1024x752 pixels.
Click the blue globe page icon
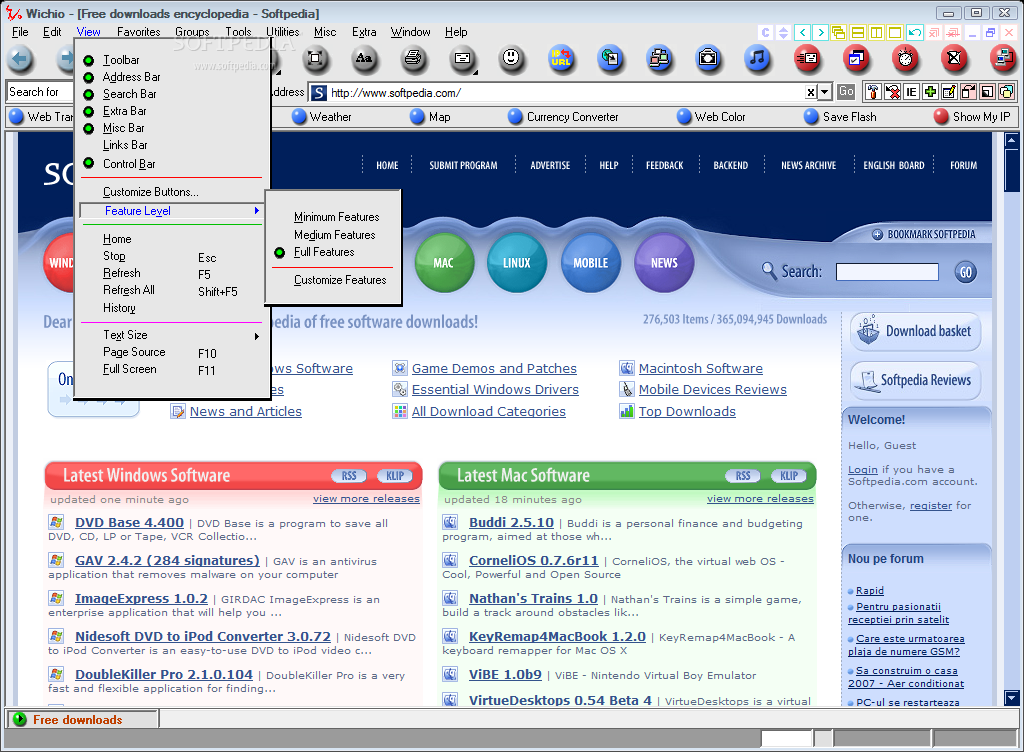[x=610, y=59]
